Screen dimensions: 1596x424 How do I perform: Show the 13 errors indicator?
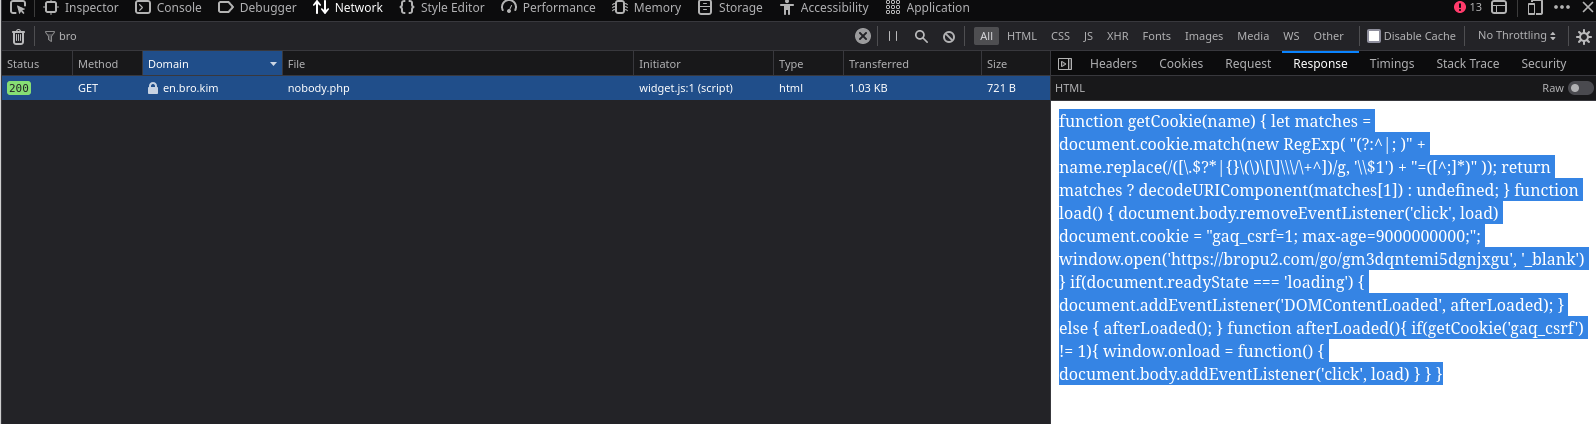(1468, 8)
